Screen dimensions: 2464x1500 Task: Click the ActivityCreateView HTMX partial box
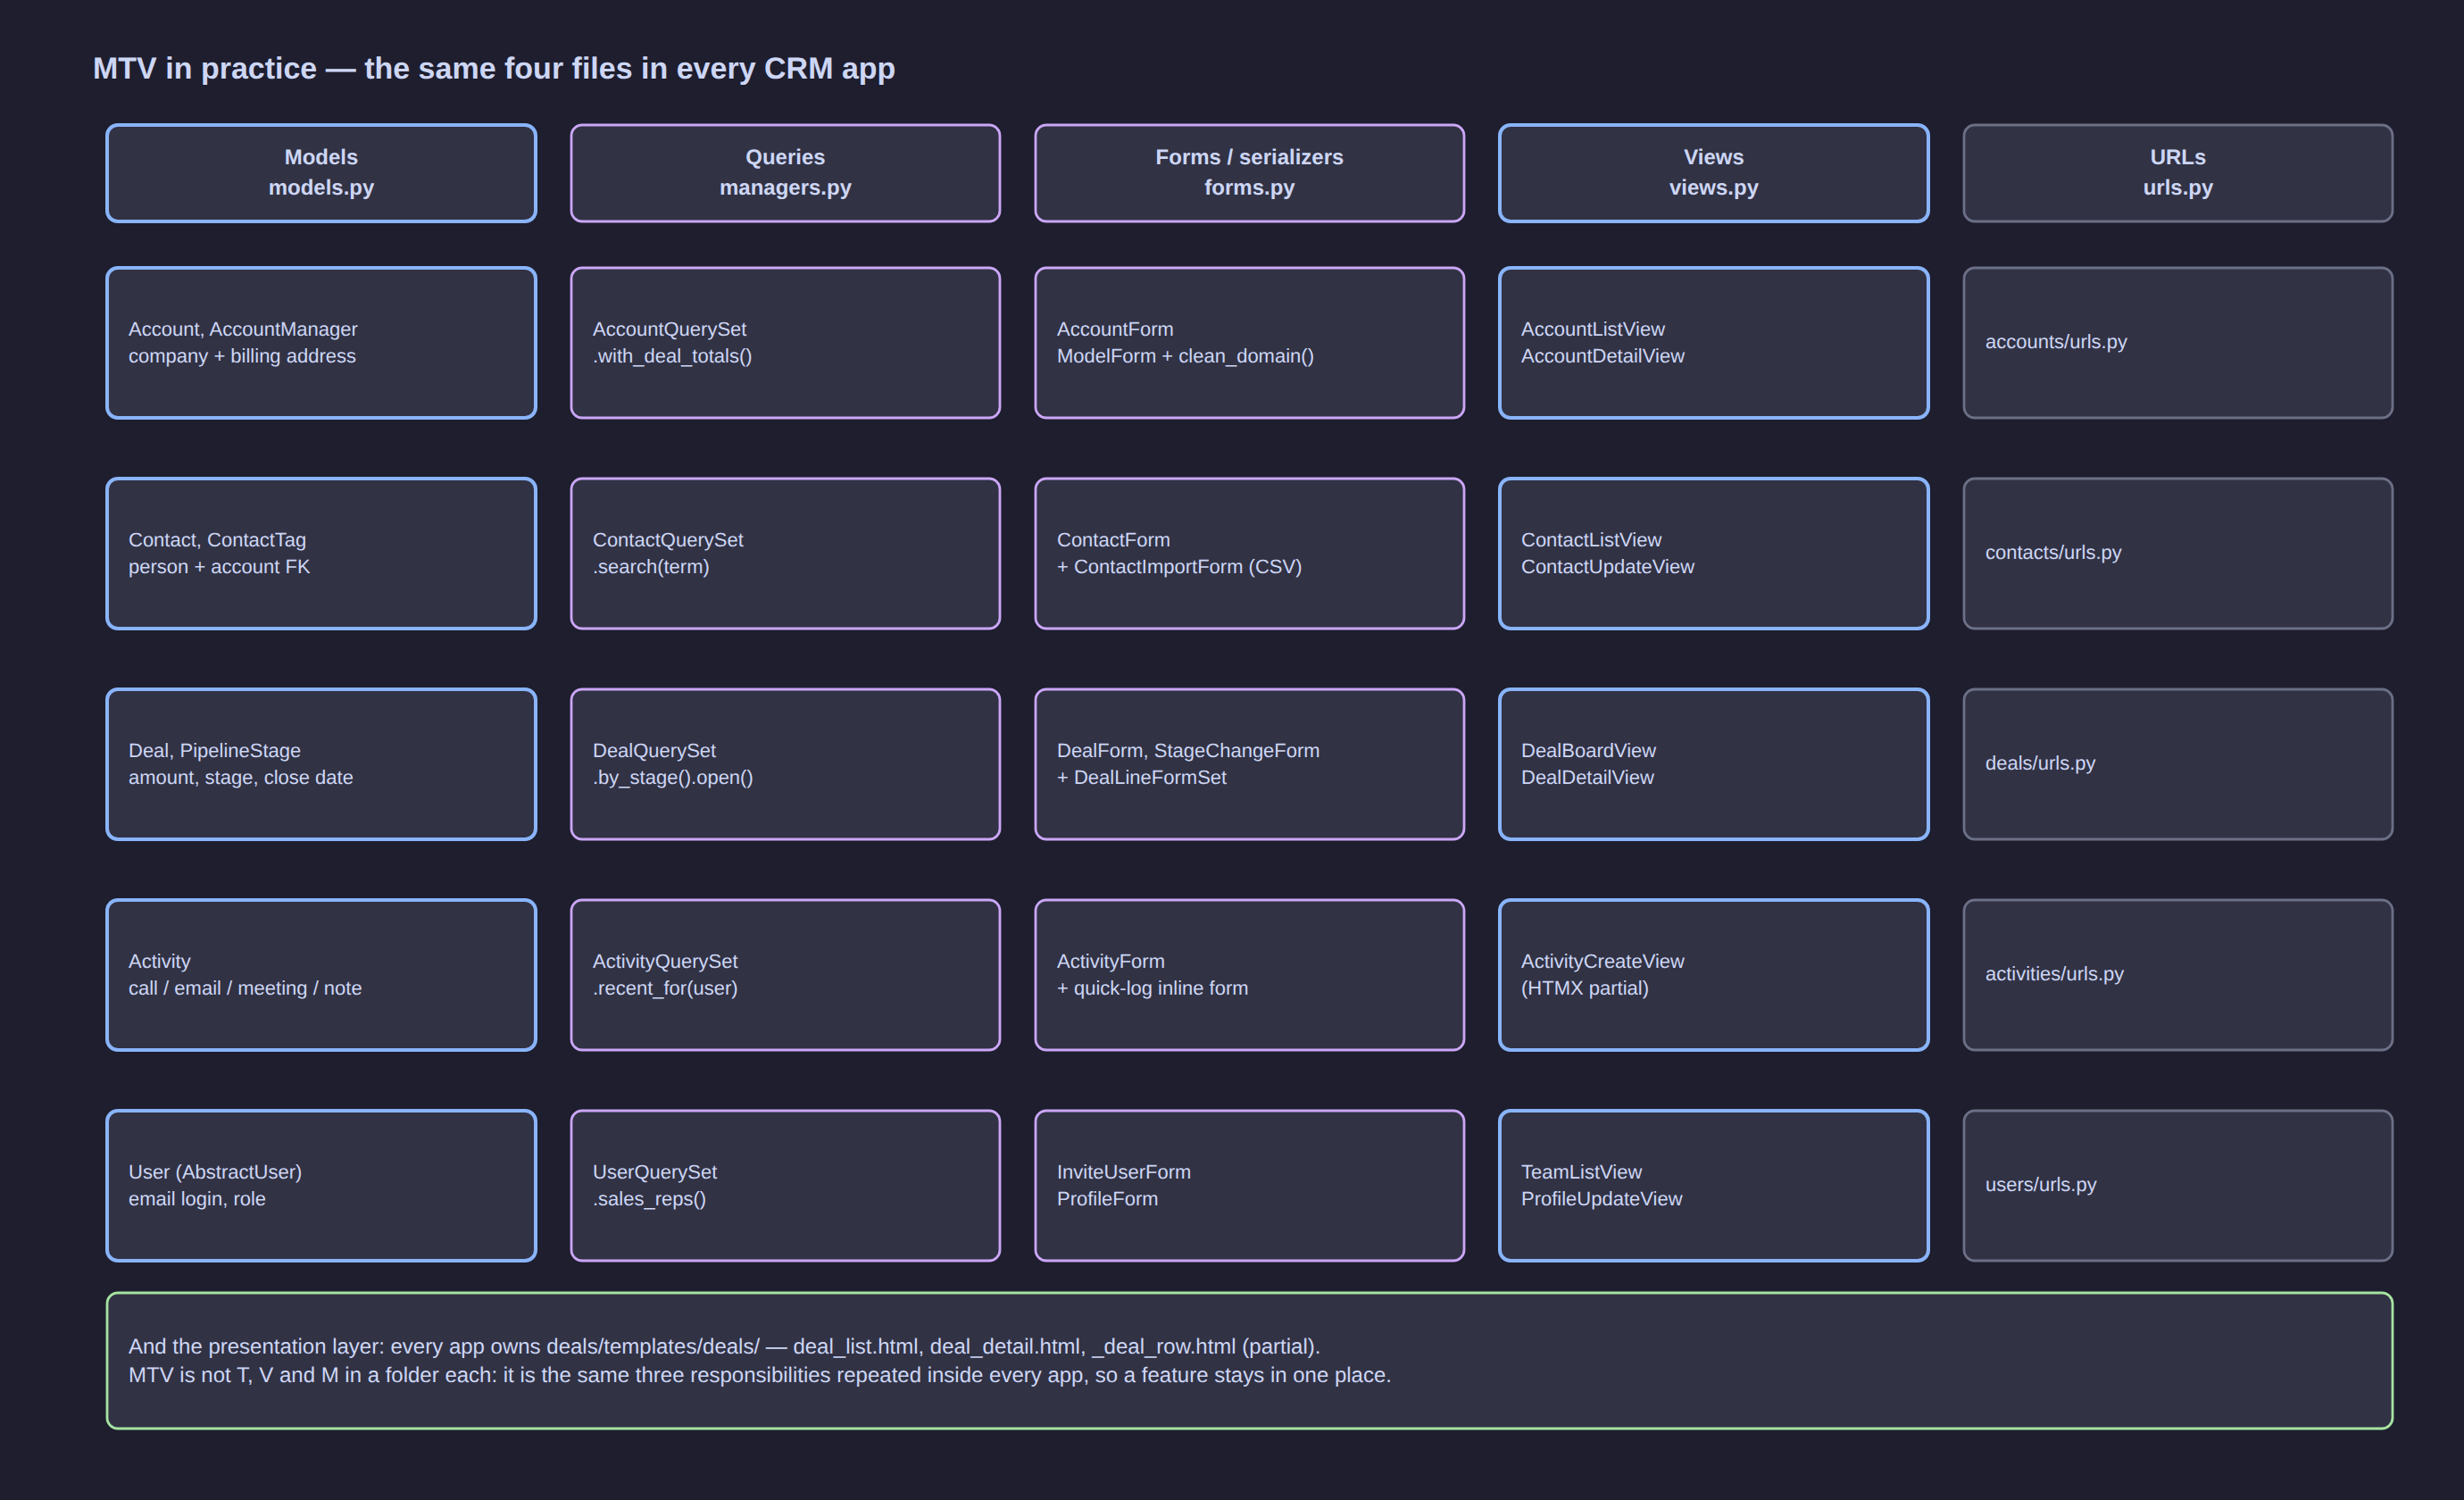click(1713, 975)
